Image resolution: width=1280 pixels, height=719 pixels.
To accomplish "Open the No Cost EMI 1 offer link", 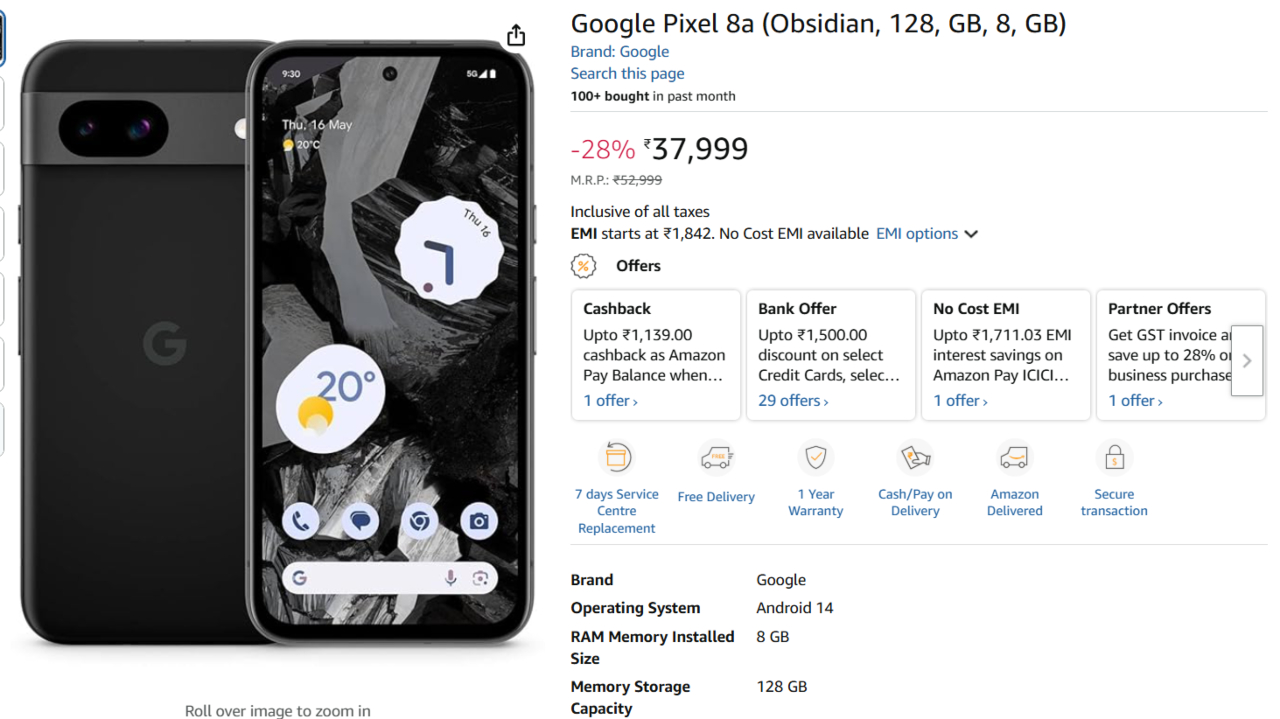I will [x=960, y=401].
